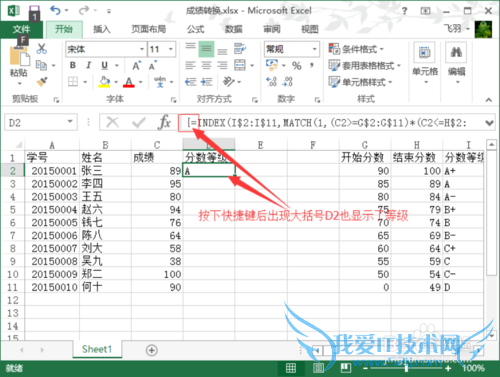Click the Copy icon in clipboard group

[41, 65]
